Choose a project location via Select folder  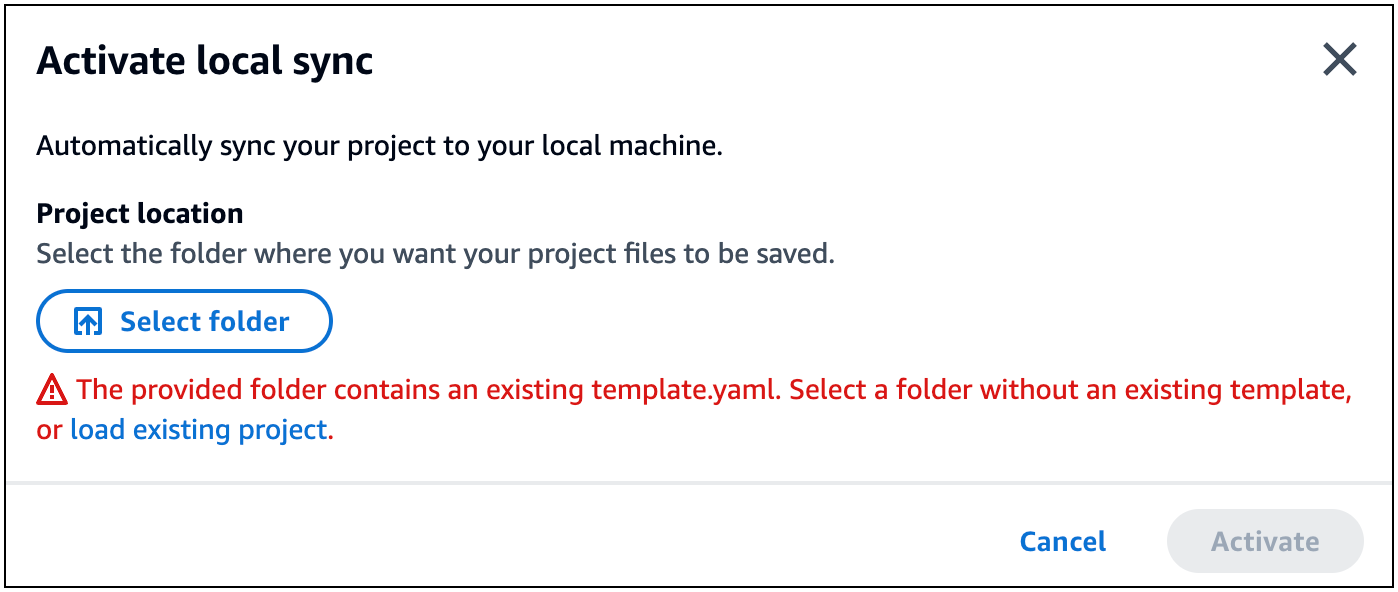click(184, 320)
